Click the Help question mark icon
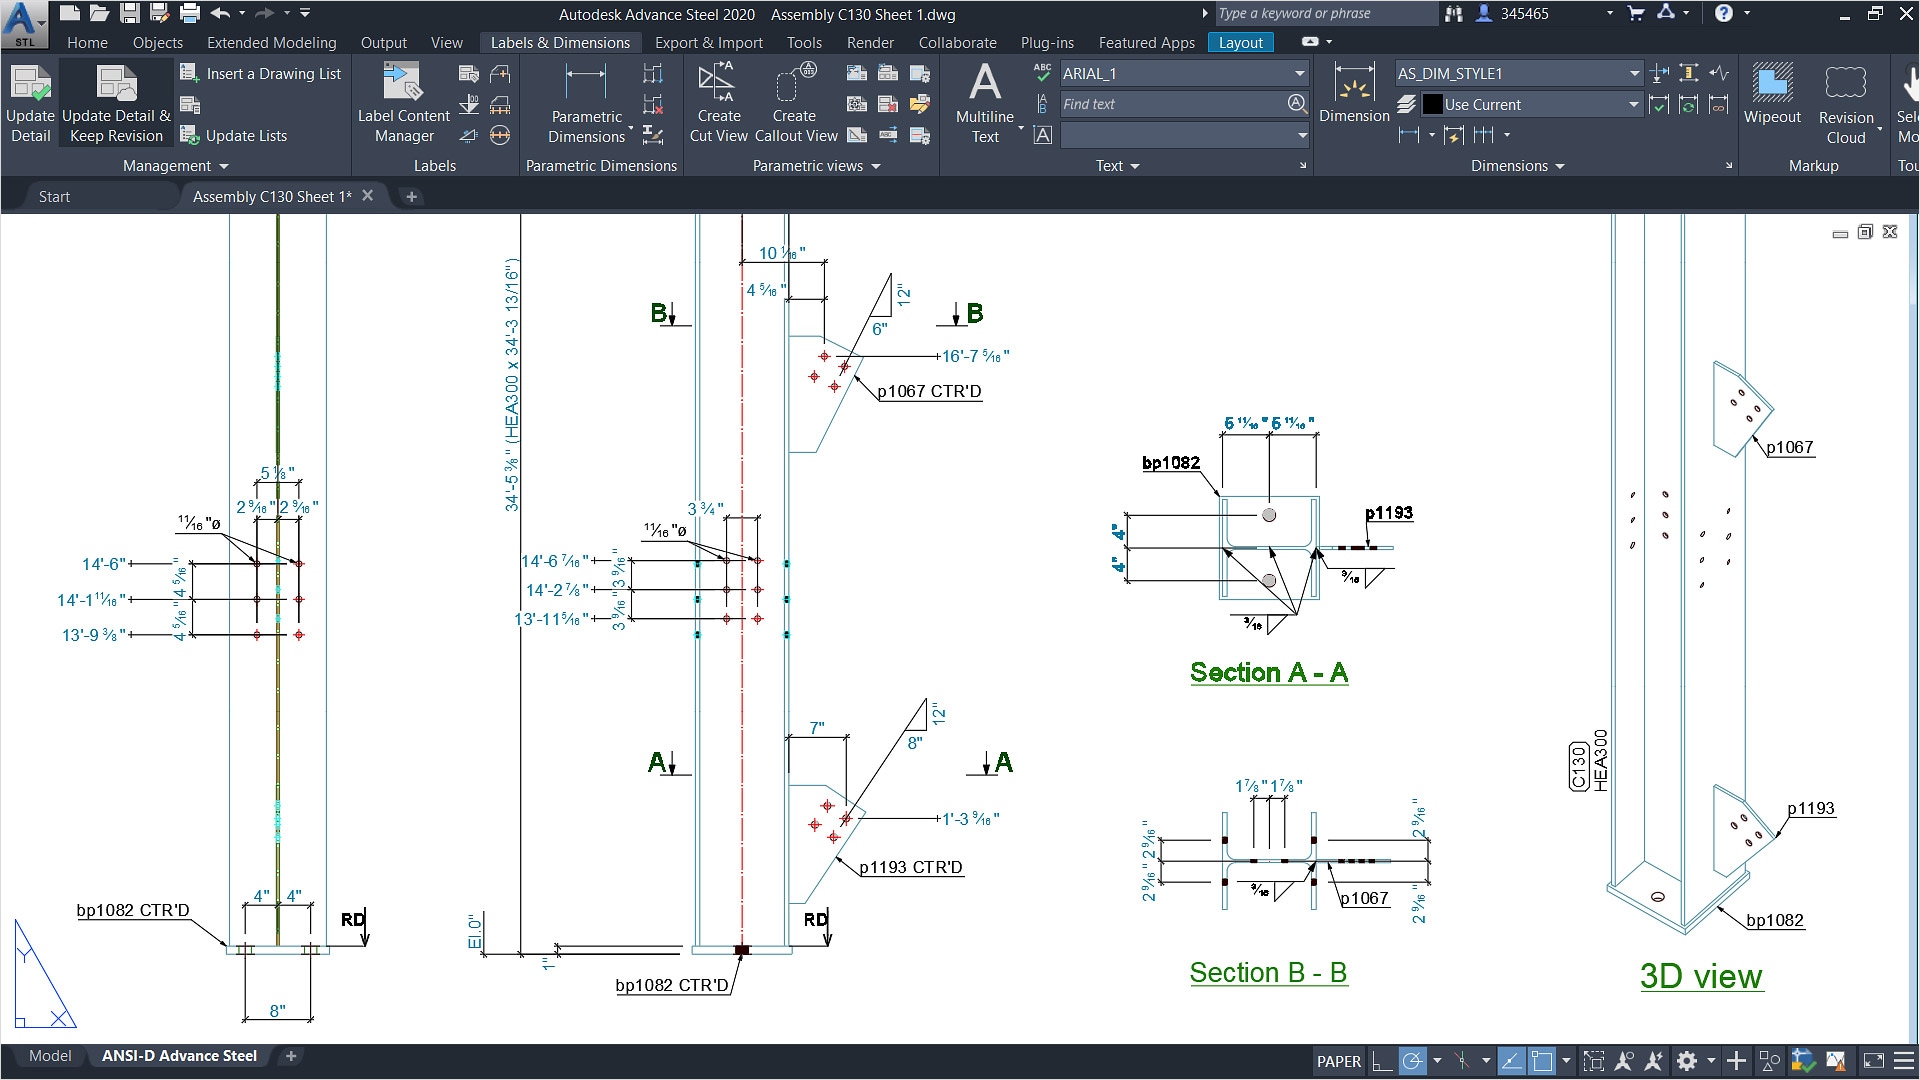1920x1080 pixels. point(1723,14)
